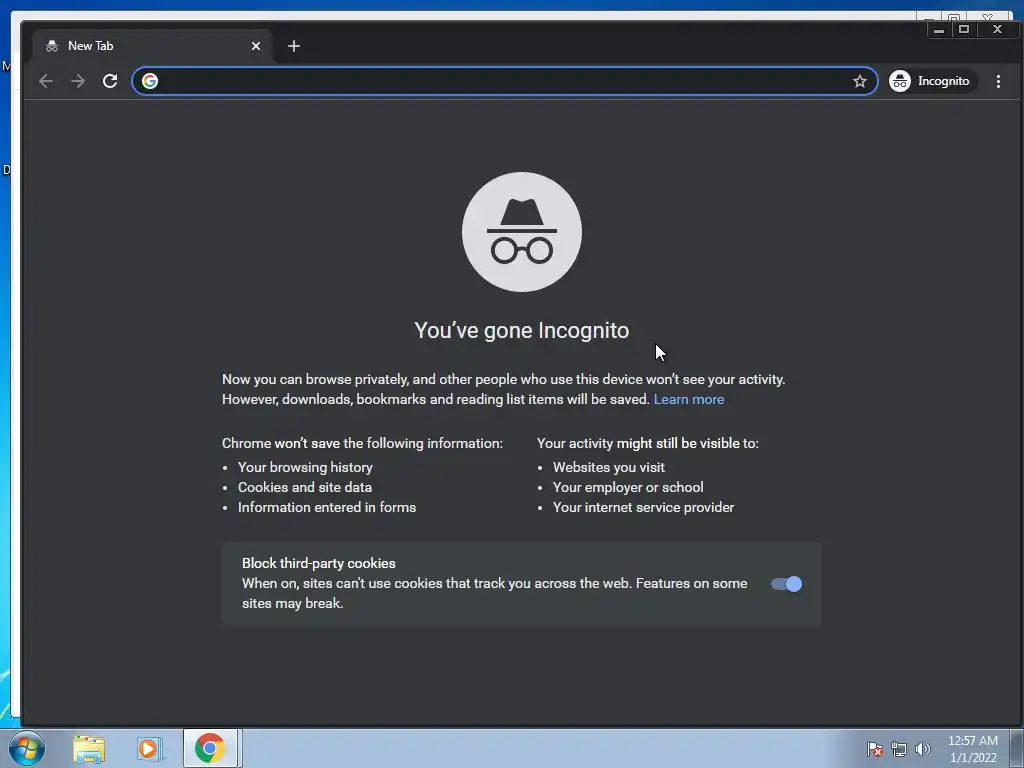Open Windows Explorer from the taskbar
Screen dimensions: 1024x768
[89, 748]
